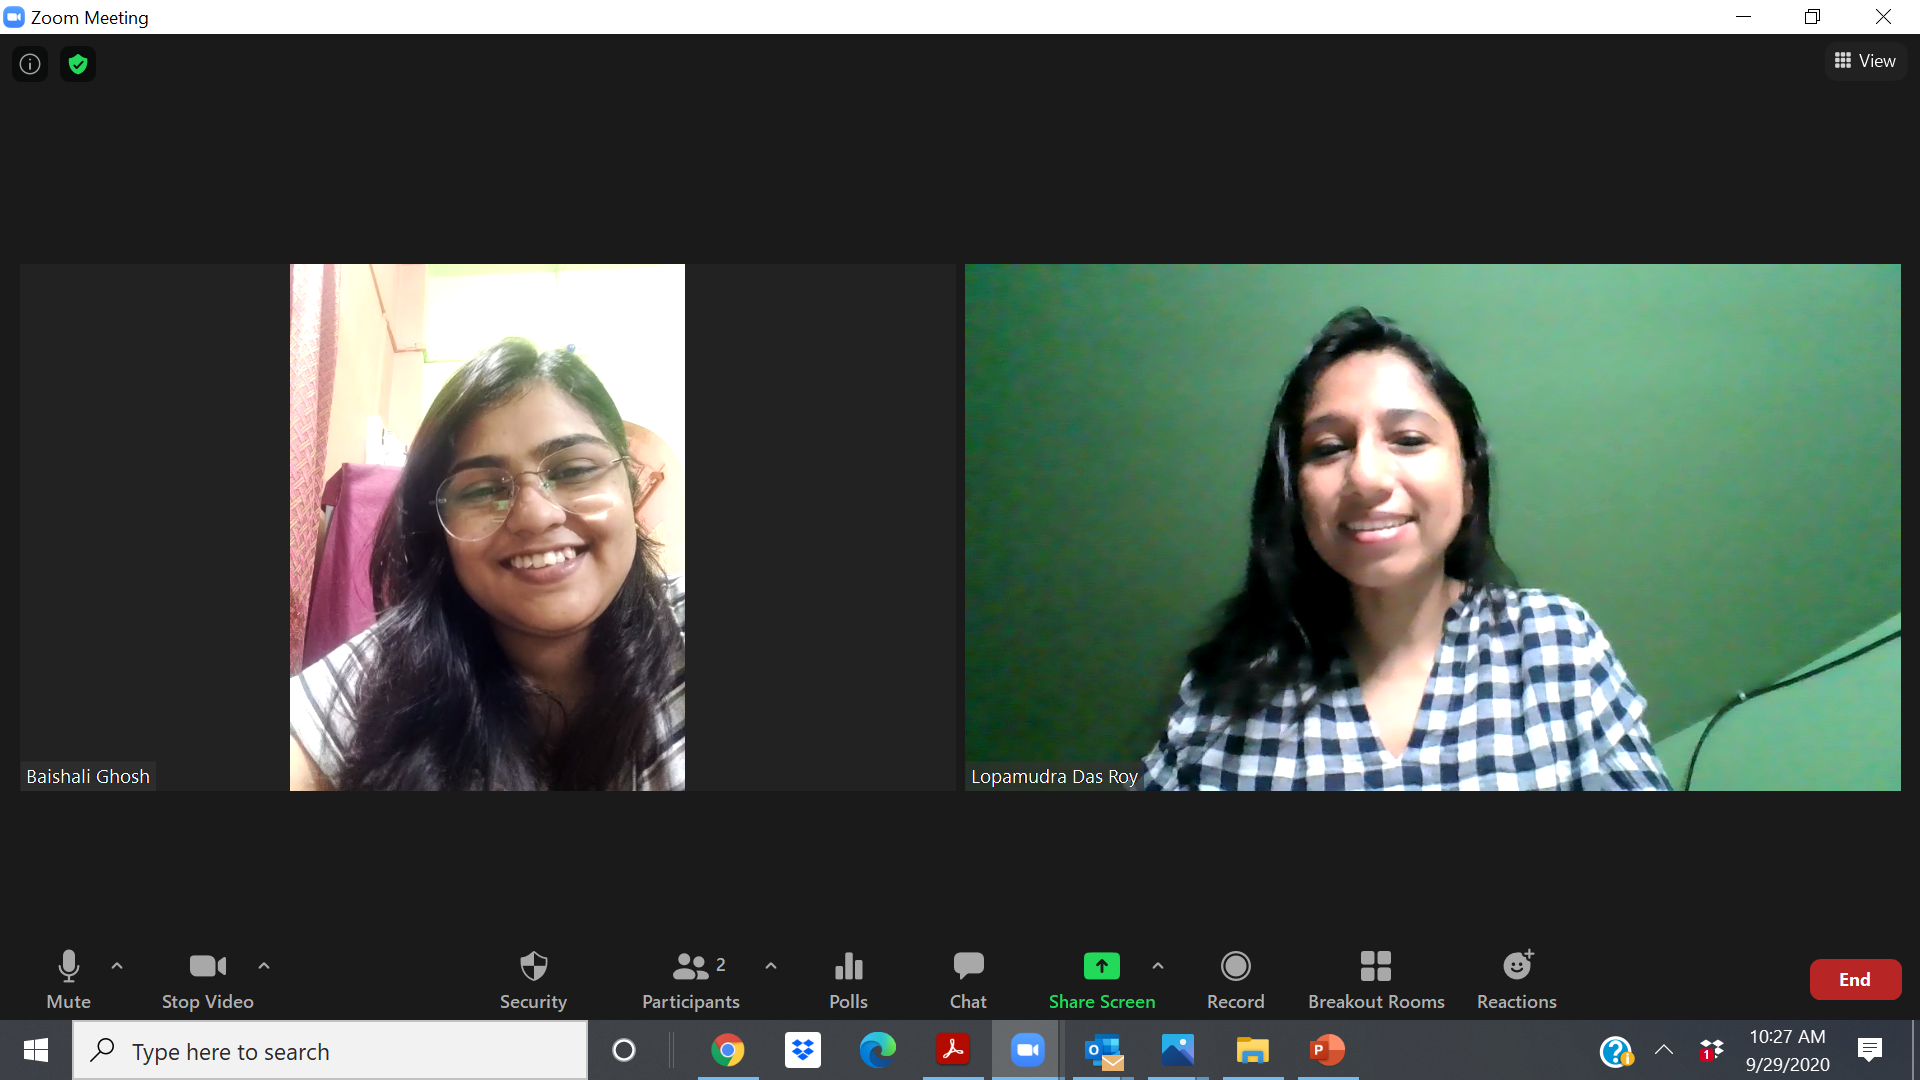Open Outlook from the taskbar
This screenshot has width=1920, height=1080.
point(1103,1051)
